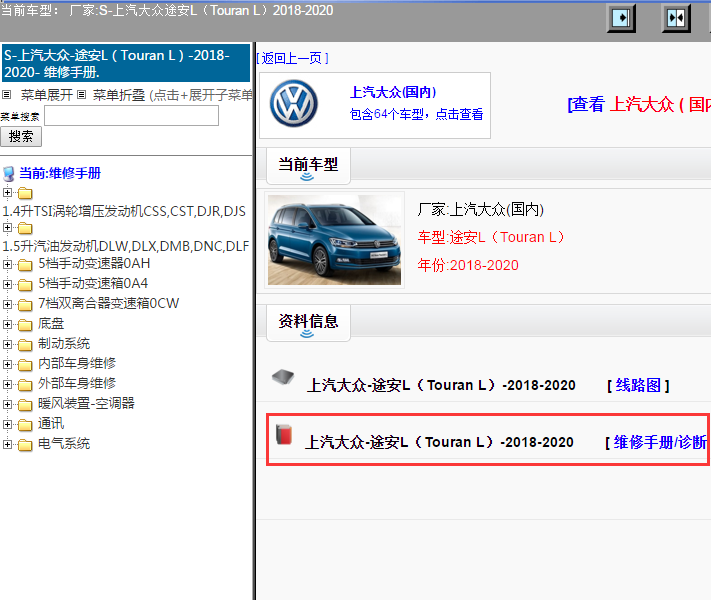Image resolution: width=711 pixels, height=600 pixels.
Task: Select the 1.4升TSI涡轮增压发动机CSS,CST,DJR,DJS item
Action: tap(124, 211)
